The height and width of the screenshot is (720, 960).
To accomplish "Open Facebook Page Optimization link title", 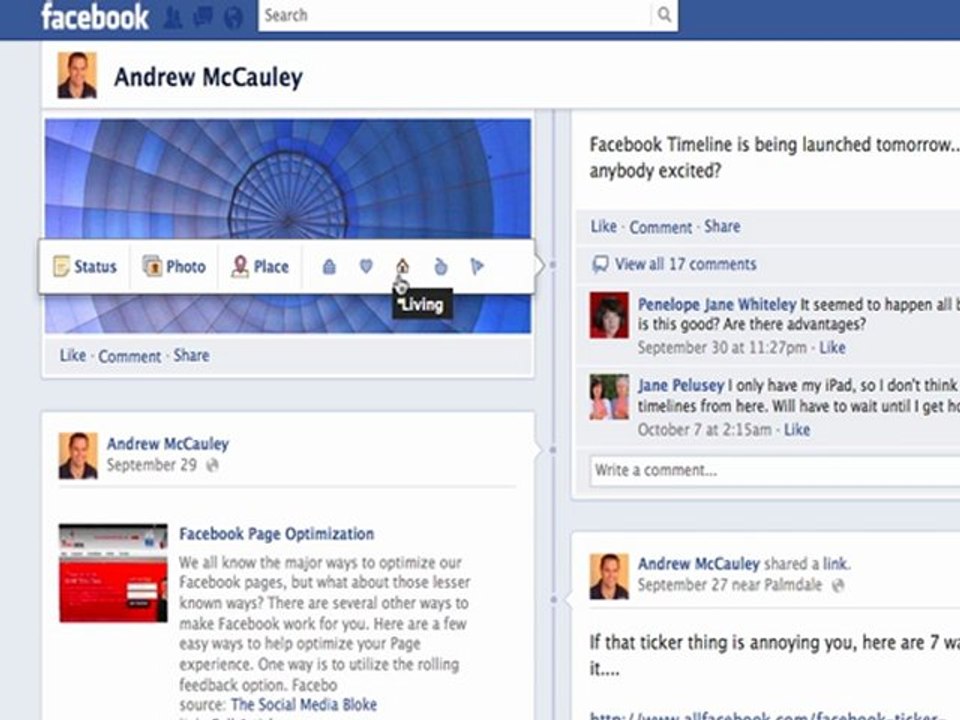I will (276, 534).
